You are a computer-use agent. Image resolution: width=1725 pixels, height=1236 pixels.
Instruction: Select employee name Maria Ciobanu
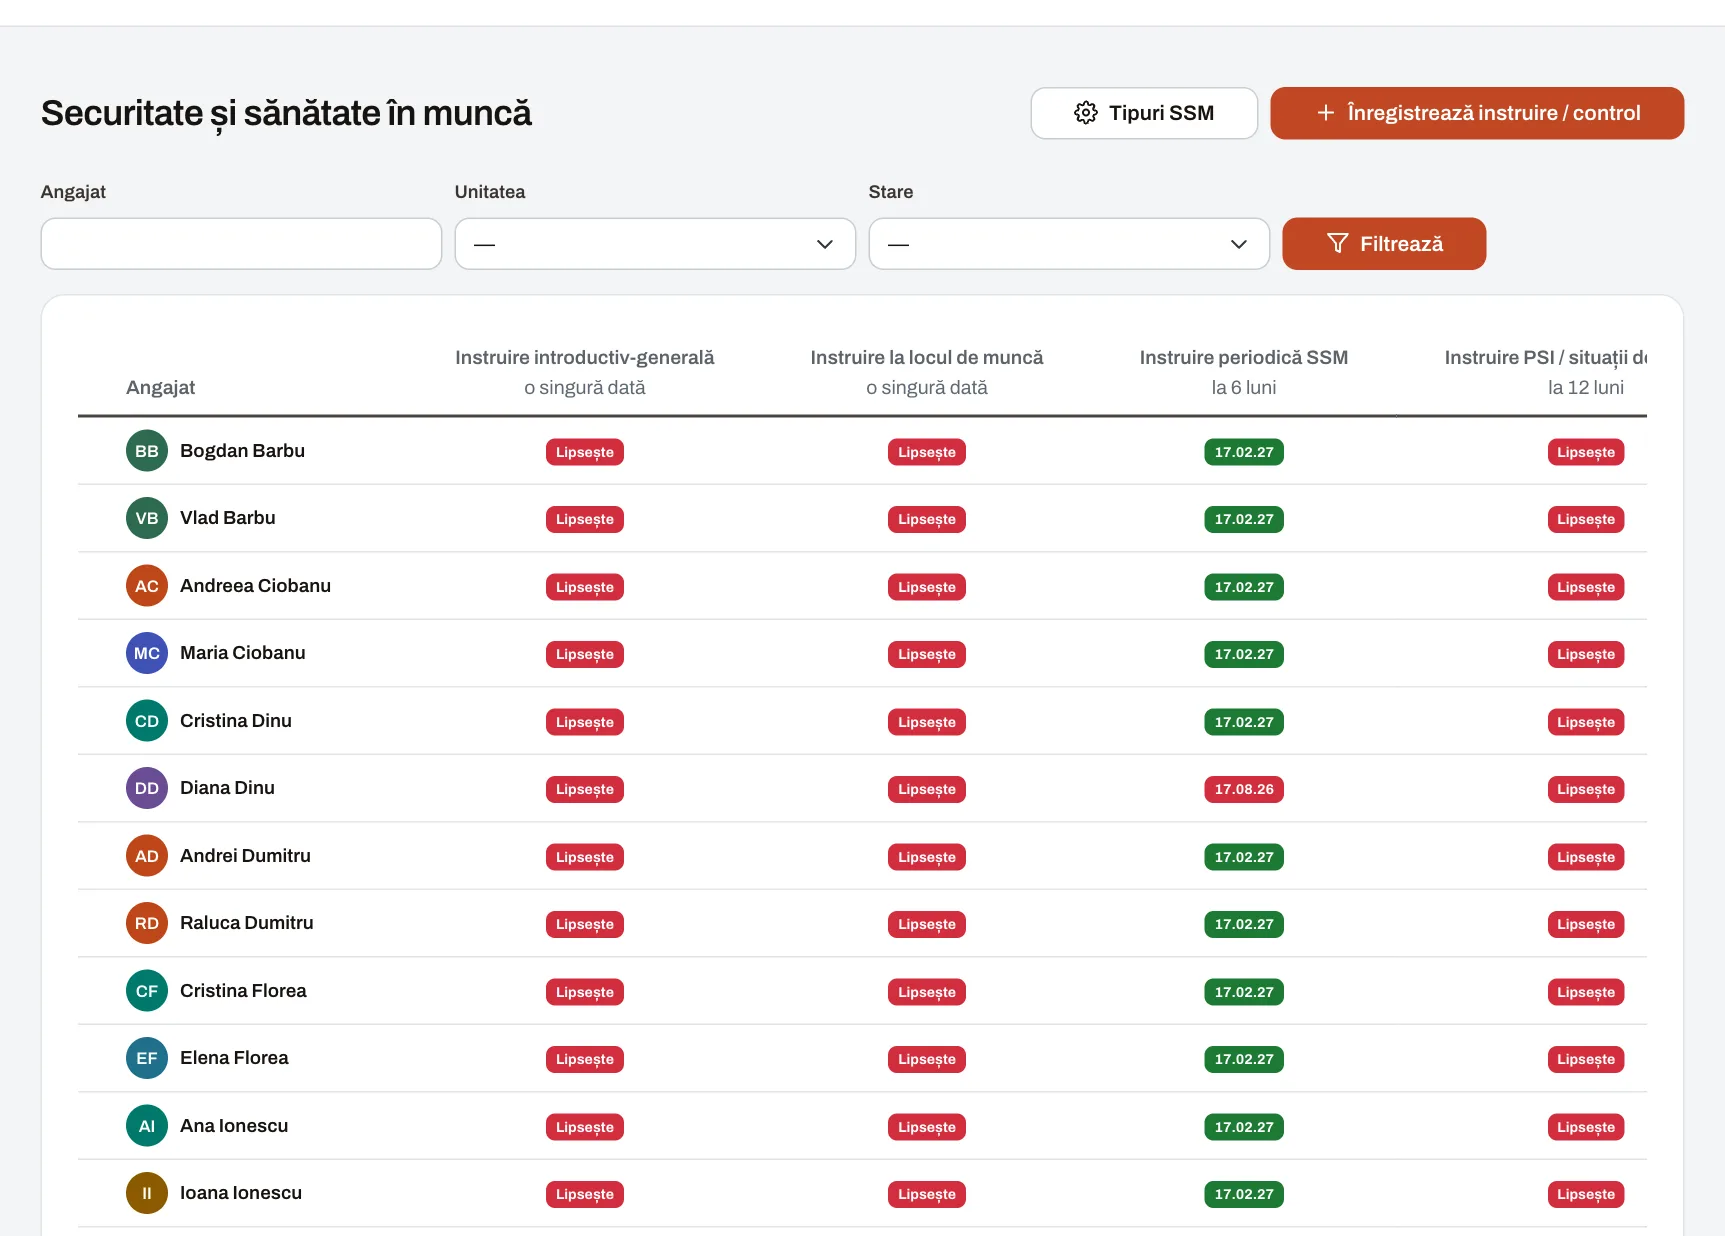[242, 653]
